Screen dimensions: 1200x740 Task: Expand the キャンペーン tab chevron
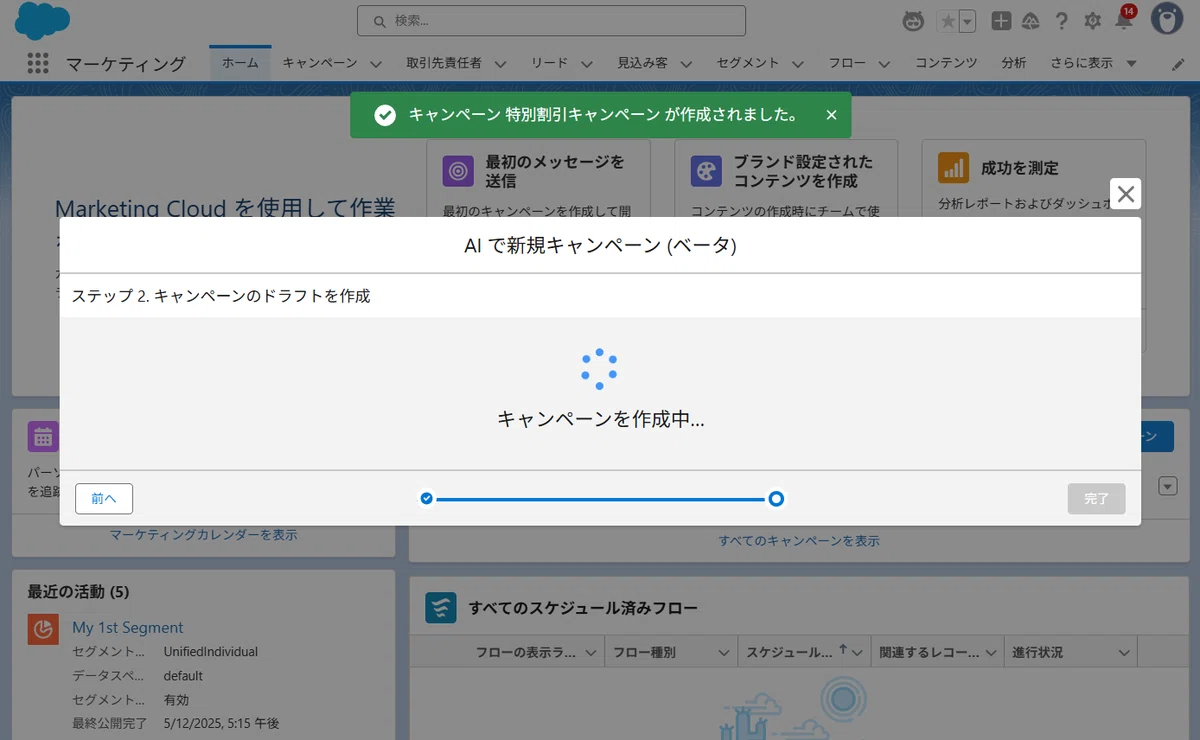[x=376, y=64]
